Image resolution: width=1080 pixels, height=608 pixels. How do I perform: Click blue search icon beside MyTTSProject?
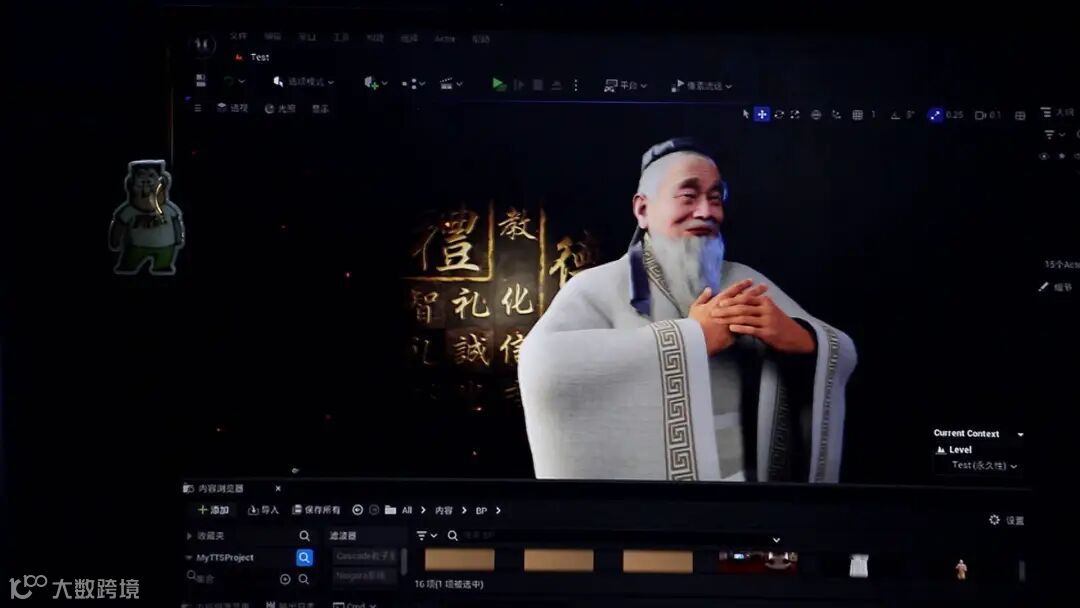point(304,558)
